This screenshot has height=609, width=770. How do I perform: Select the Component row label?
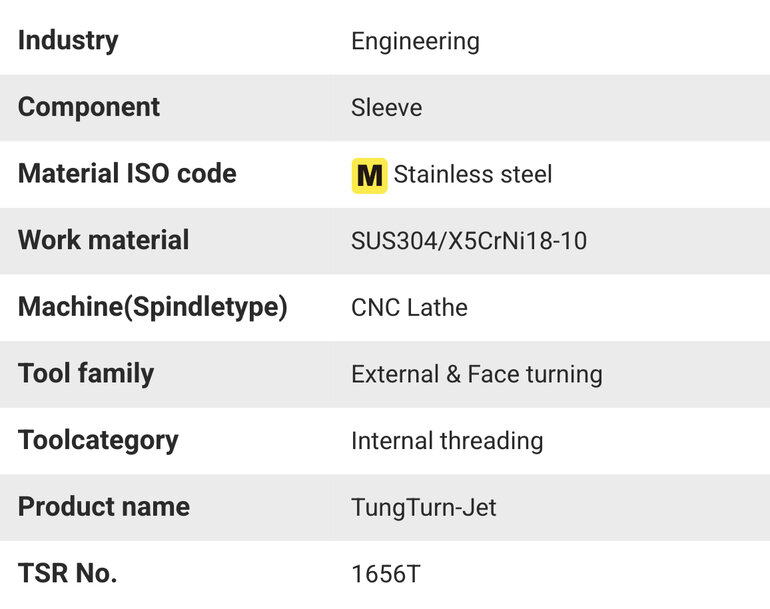click(89, 108)
